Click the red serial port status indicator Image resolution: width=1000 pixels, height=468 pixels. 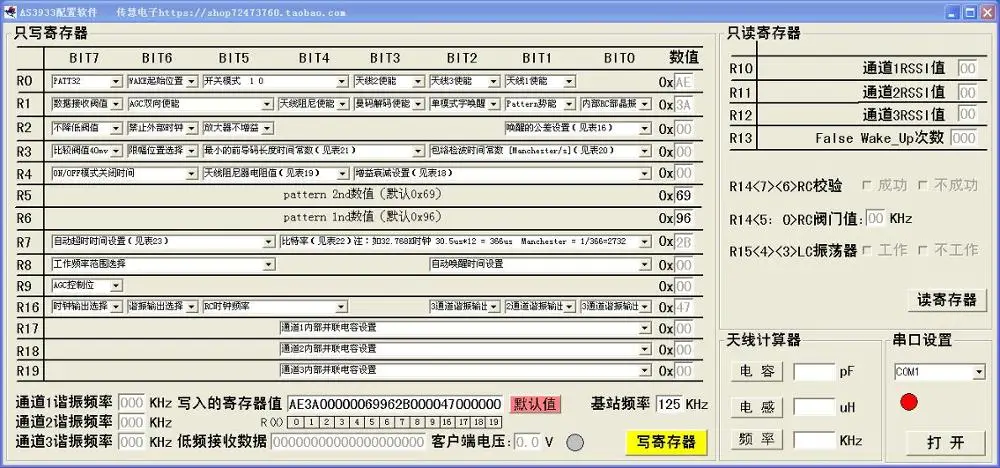909,402
